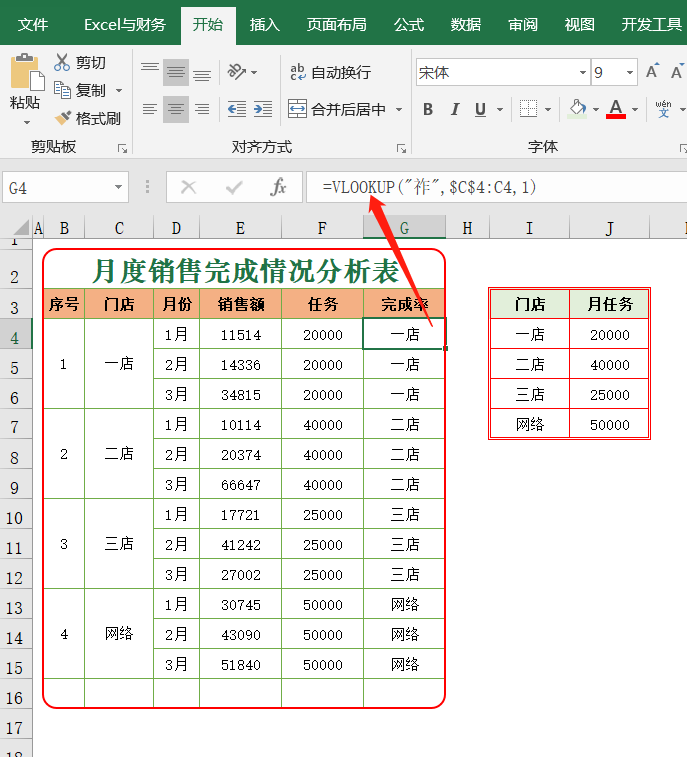
Task: Switch to the Home (开始) tab
Action: pyautogui.click(x=208, y=24)
